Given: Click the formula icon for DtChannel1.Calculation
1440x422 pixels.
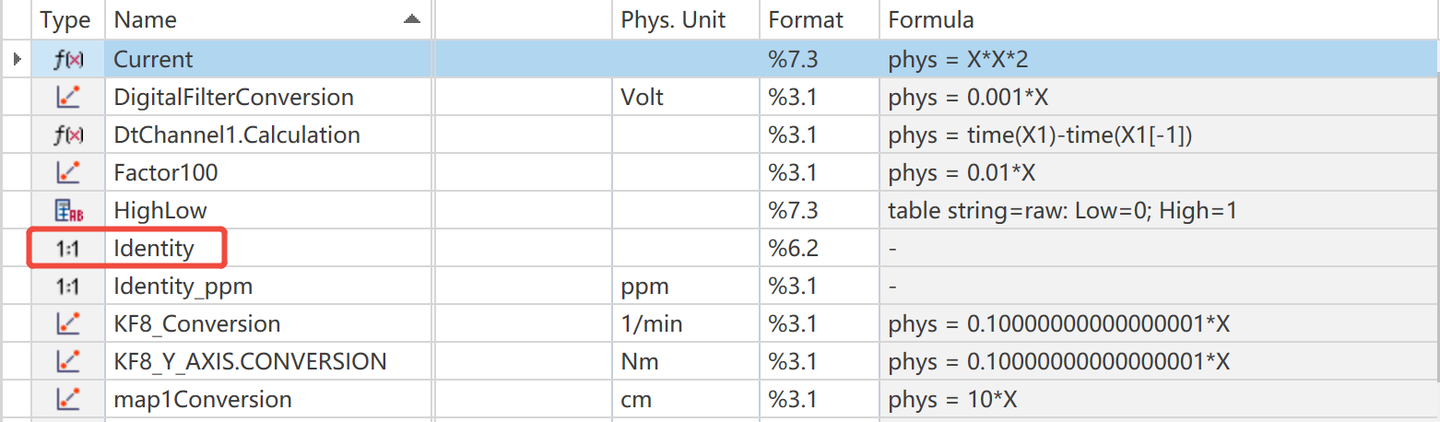Looking at the screenshot, I should coord(68,135).
